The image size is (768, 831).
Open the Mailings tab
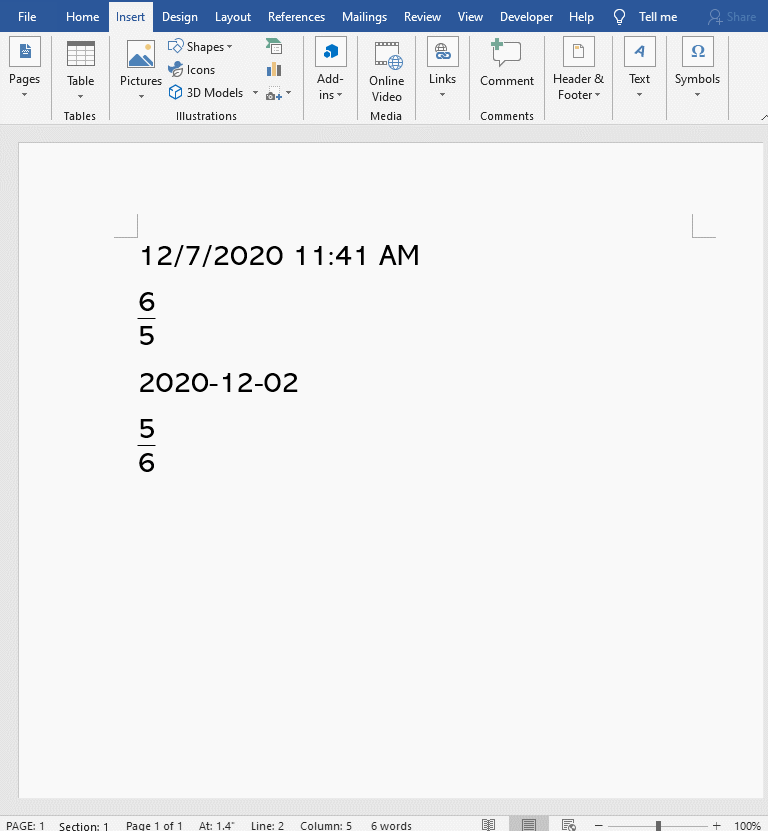[364, 17]
